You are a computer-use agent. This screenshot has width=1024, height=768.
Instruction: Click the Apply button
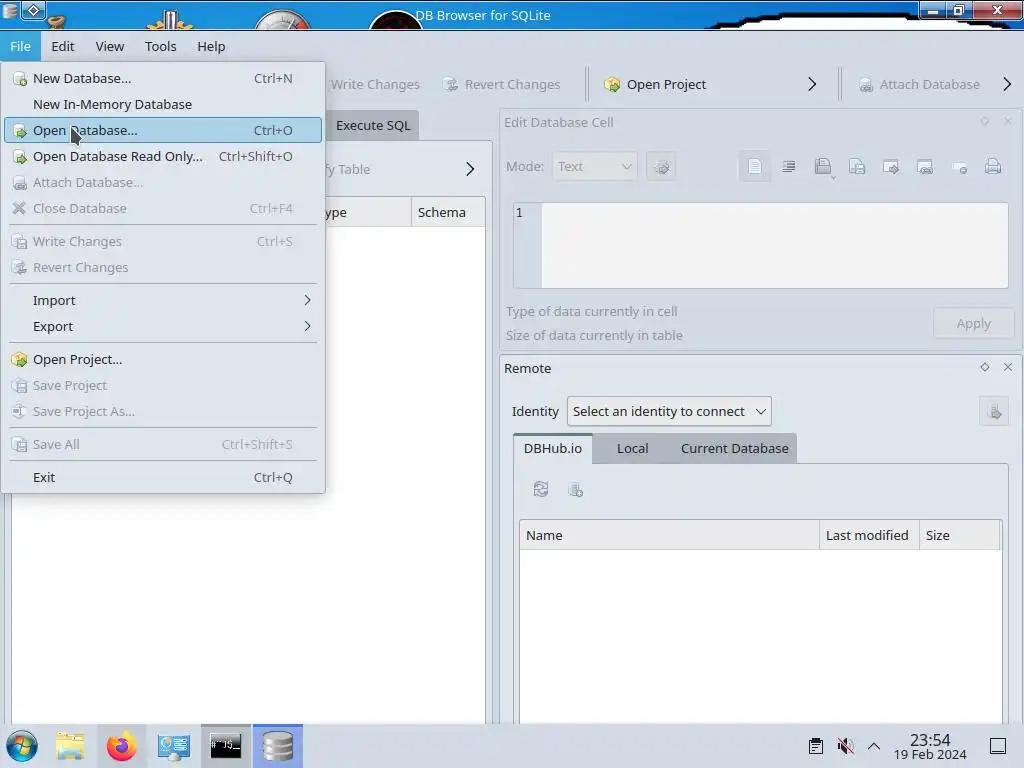point(973,323)
